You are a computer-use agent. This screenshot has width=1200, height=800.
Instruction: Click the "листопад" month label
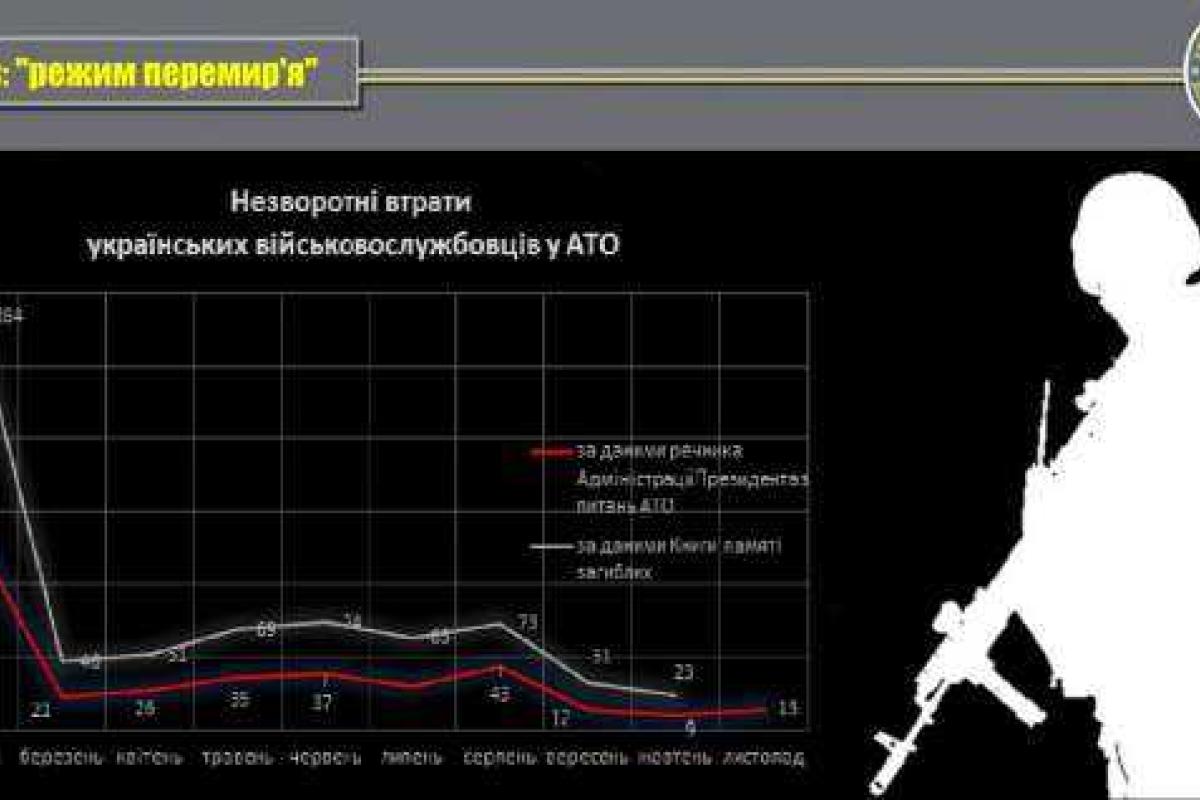pyautogui.click(x=763, y=757)
